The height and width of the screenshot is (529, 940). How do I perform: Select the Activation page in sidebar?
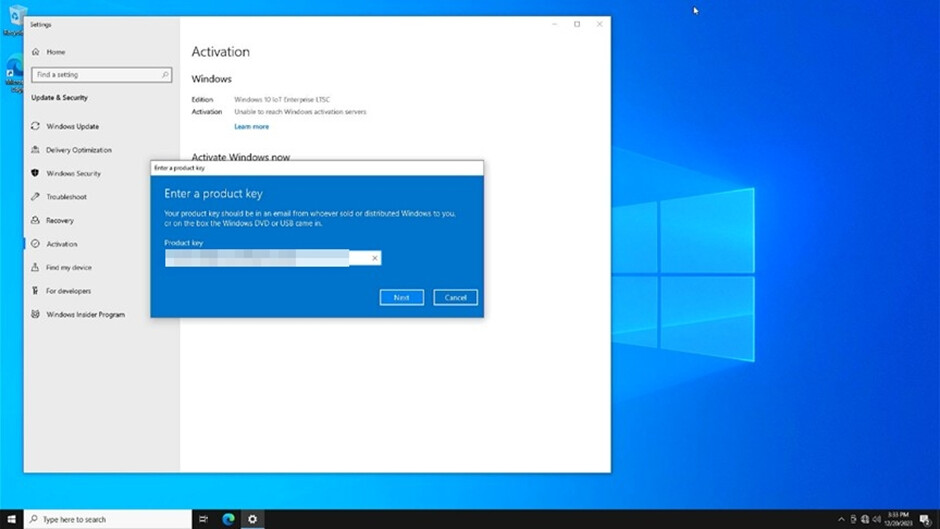[x=62, y=244]
